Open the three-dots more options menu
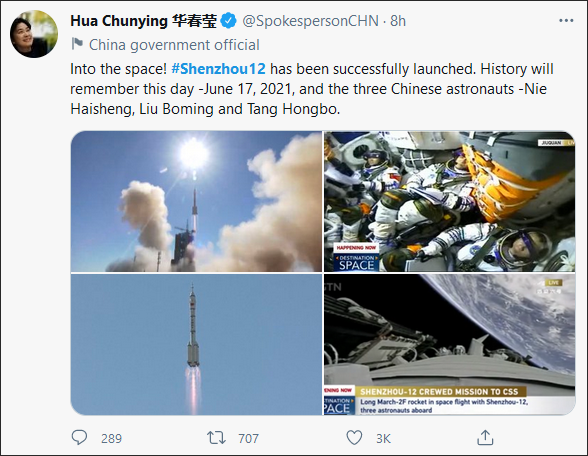 tap(566, 21)
